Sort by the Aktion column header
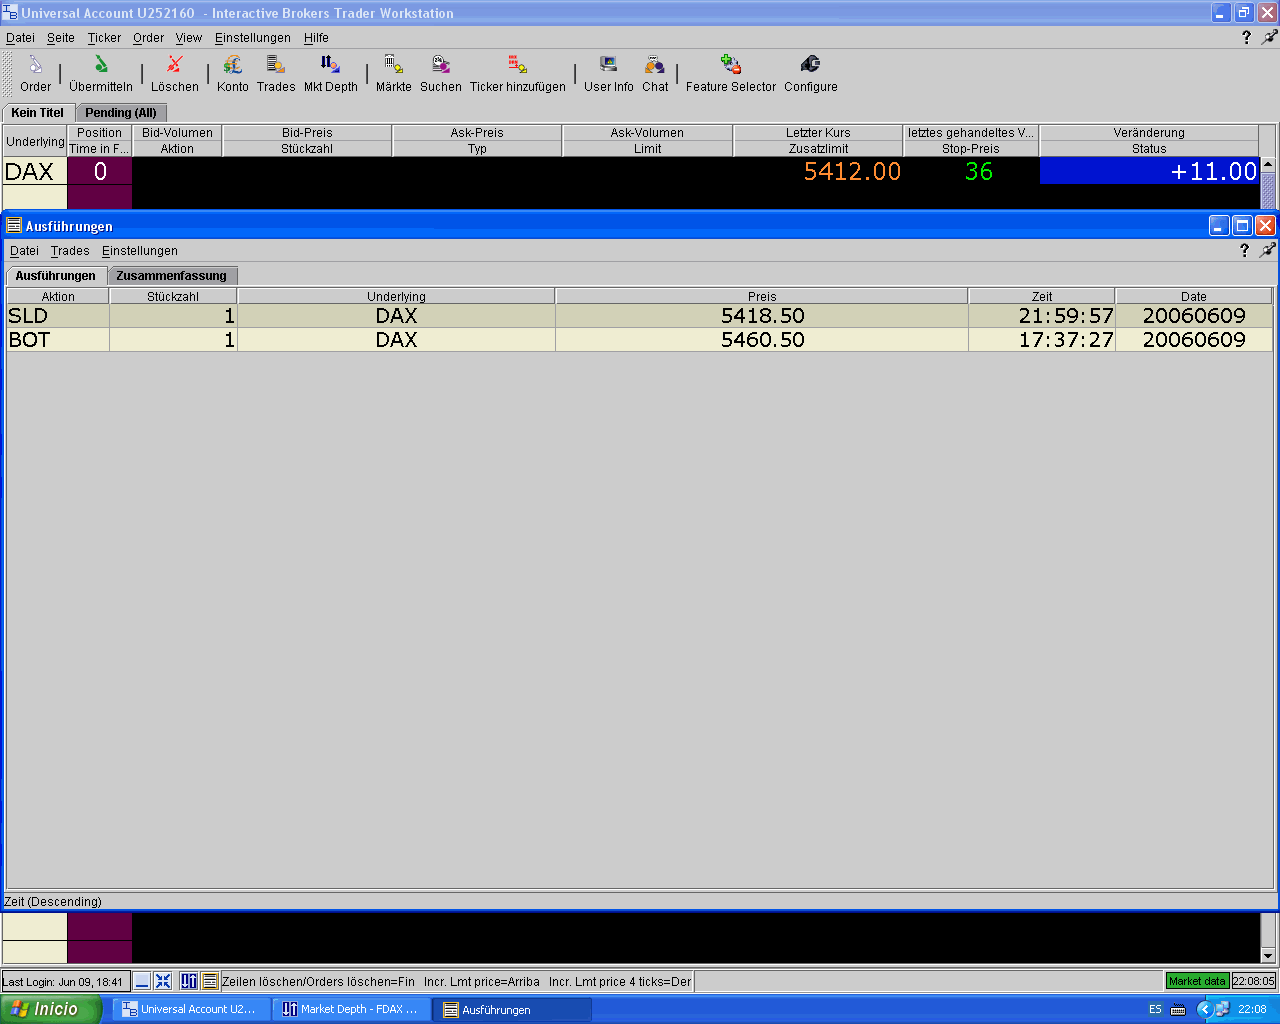1280x1024 pixels. (58, 296)
